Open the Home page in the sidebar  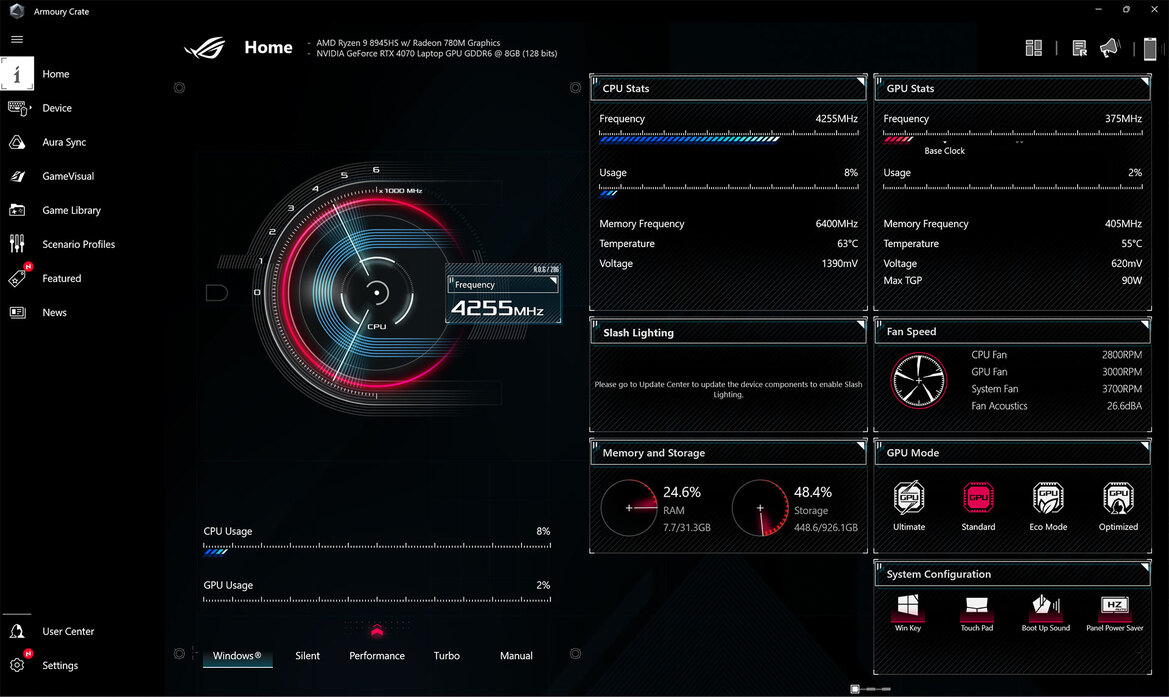55,74
